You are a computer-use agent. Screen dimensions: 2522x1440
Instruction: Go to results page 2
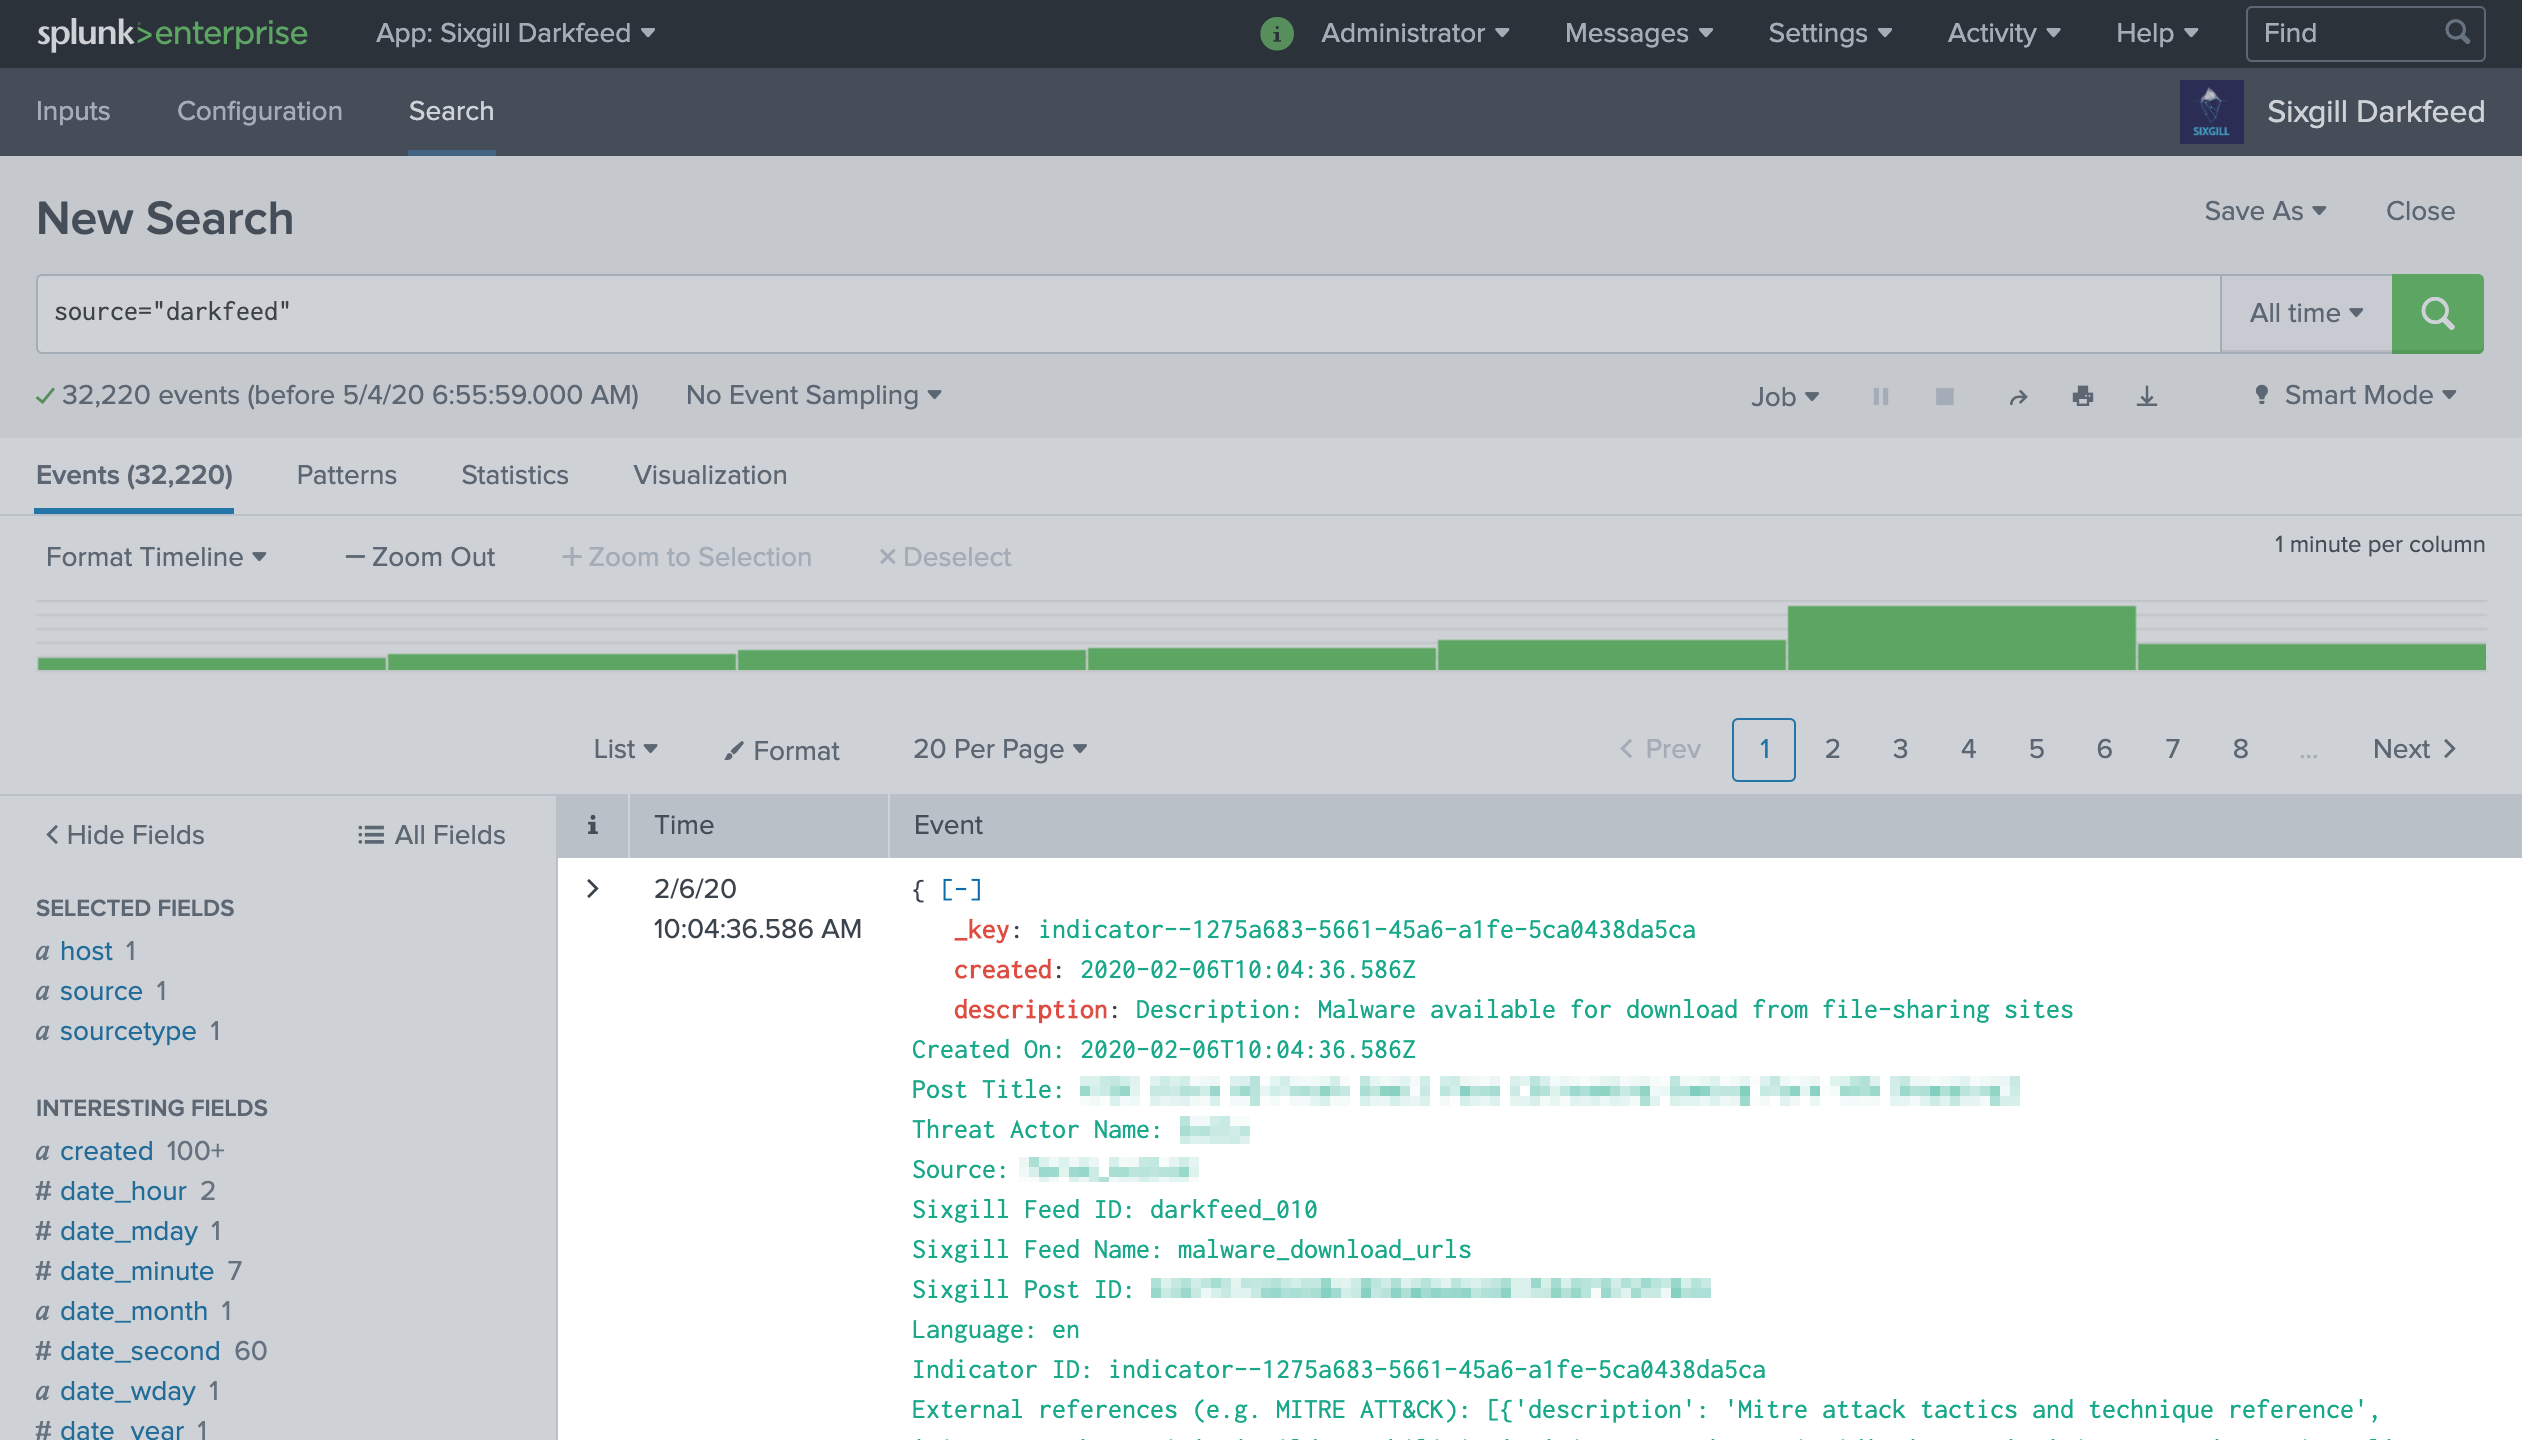click(1832, 749)
